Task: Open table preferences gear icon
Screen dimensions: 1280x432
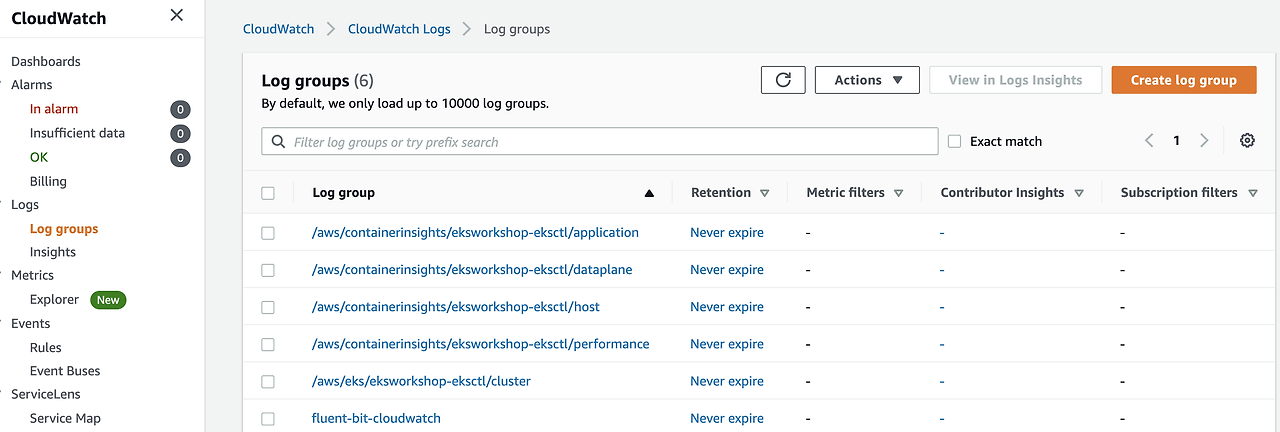Action: pos(1247,141)
